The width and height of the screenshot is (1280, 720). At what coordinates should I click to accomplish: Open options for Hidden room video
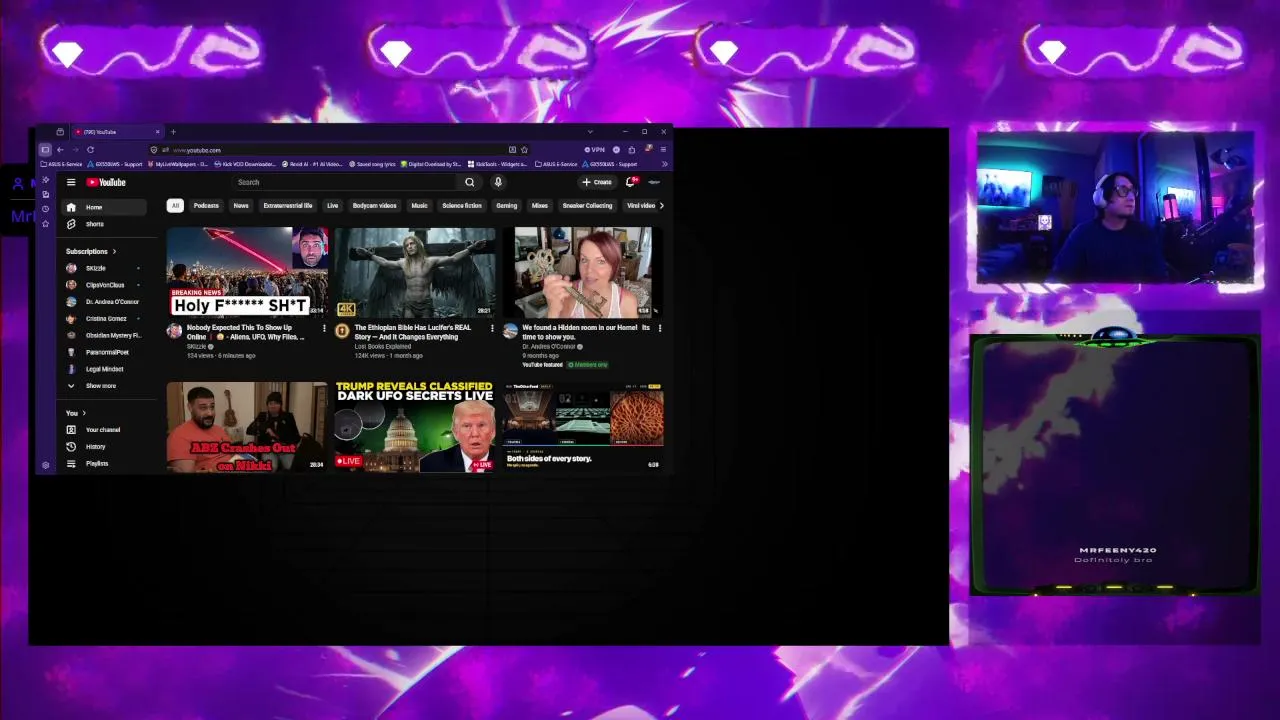click(659, 328)
